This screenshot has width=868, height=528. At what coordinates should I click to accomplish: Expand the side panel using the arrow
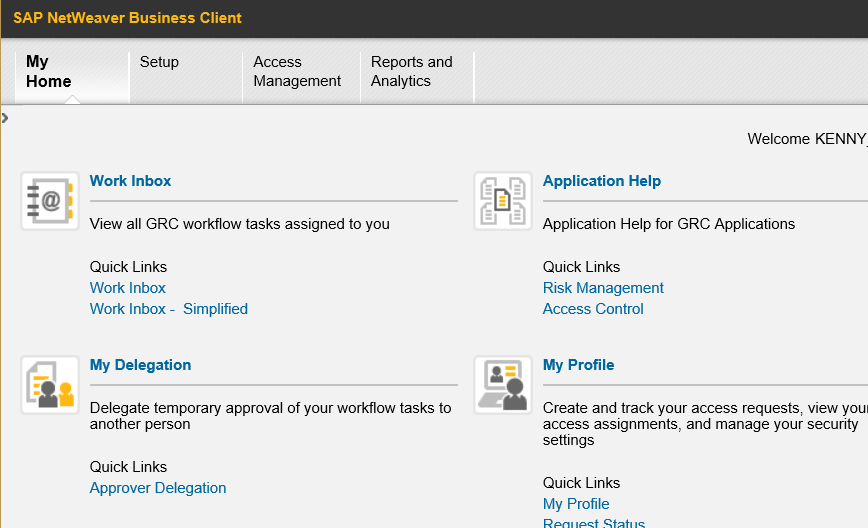pyautogui.click(x=5, y=118)
